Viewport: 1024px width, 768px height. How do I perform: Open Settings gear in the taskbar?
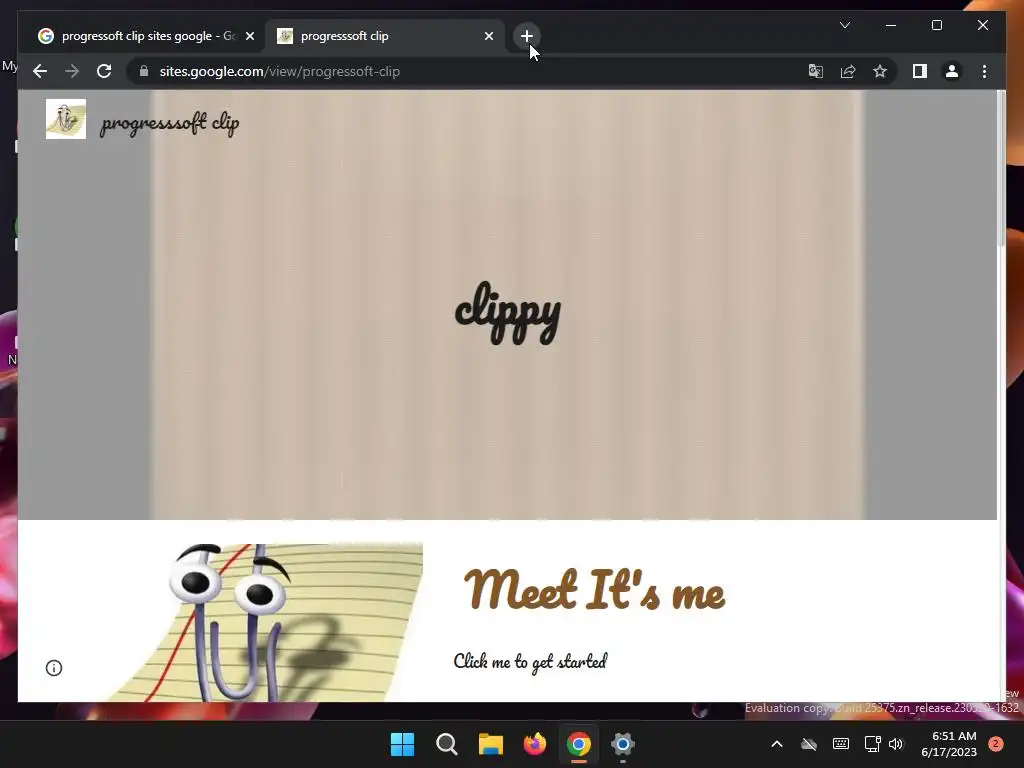pyautogui.click(x=622, y=744)
